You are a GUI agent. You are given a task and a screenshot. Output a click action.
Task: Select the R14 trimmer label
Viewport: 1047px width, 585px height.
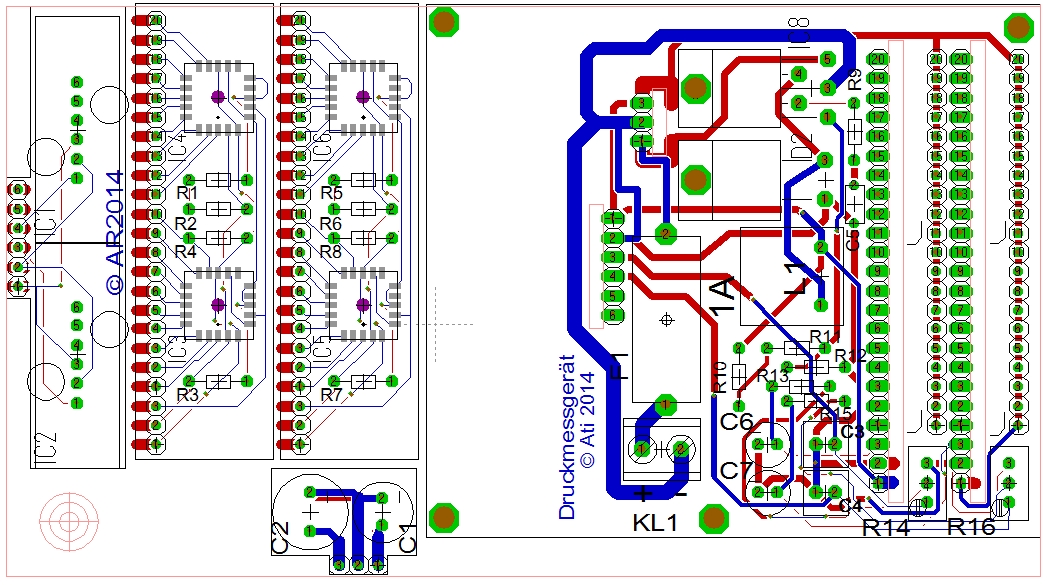pos(887,527)
